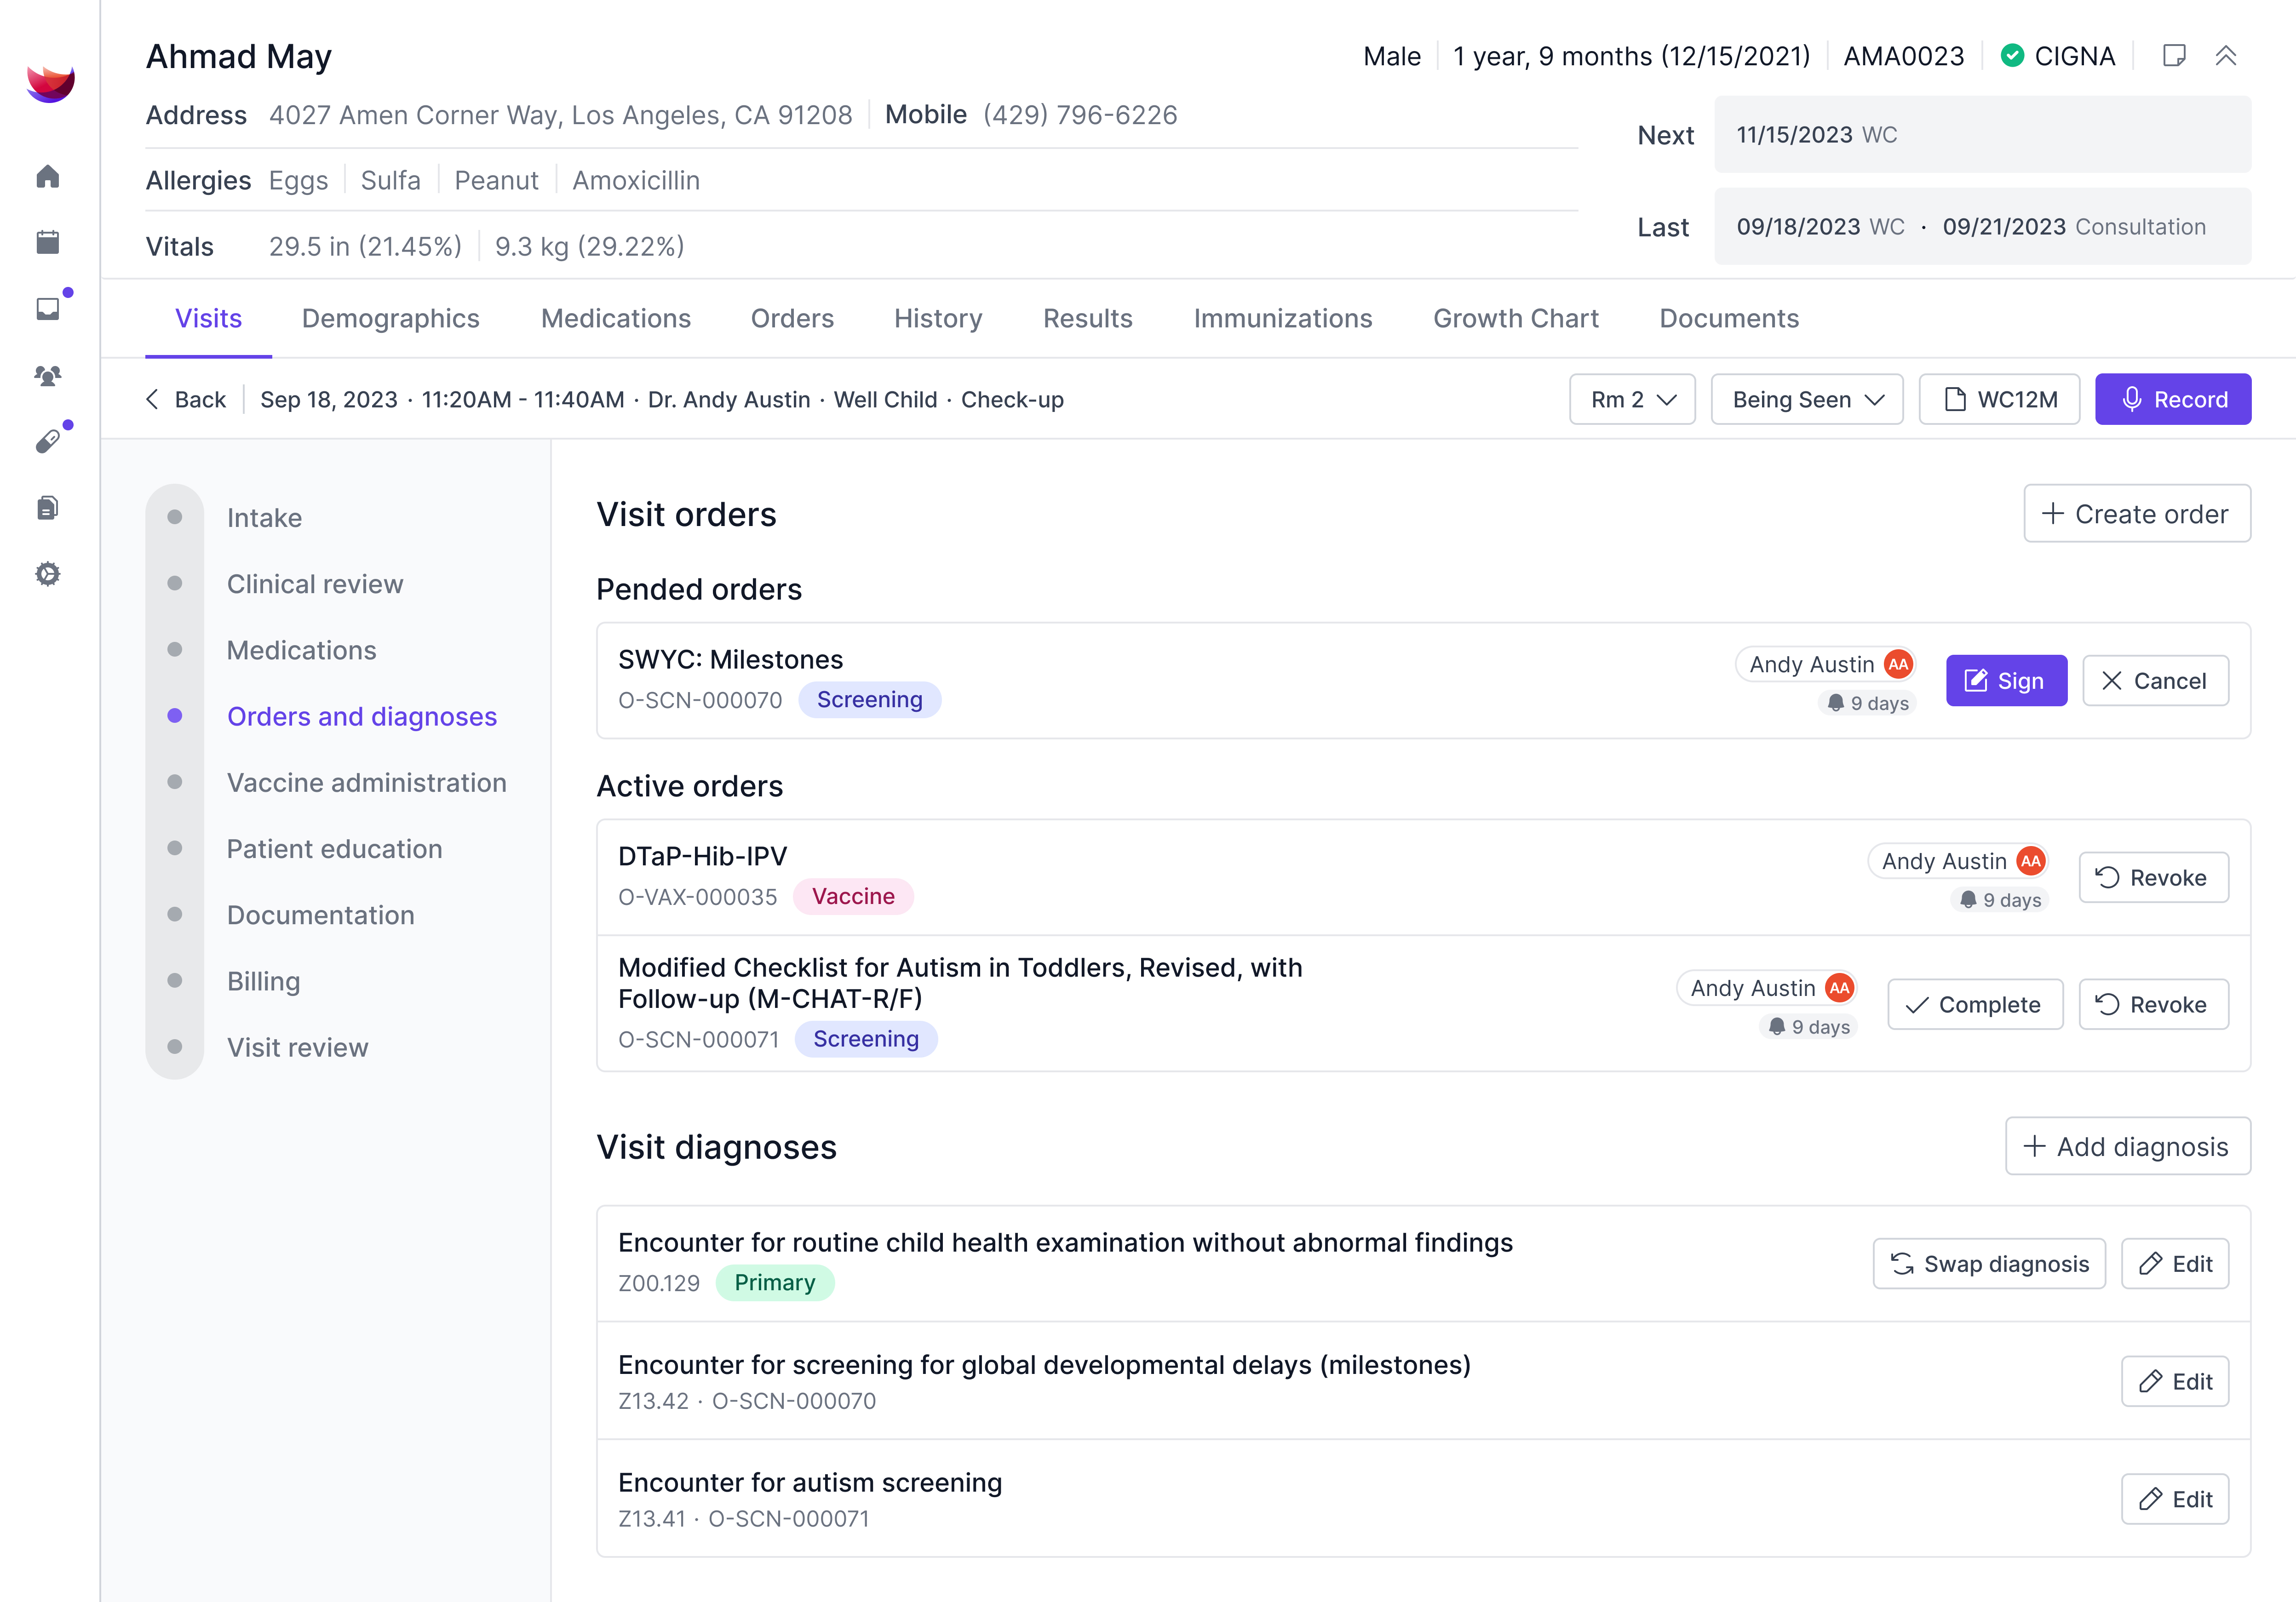Open the documents icon in sidebar
2296x1602 pixels.
pos(48,508)
